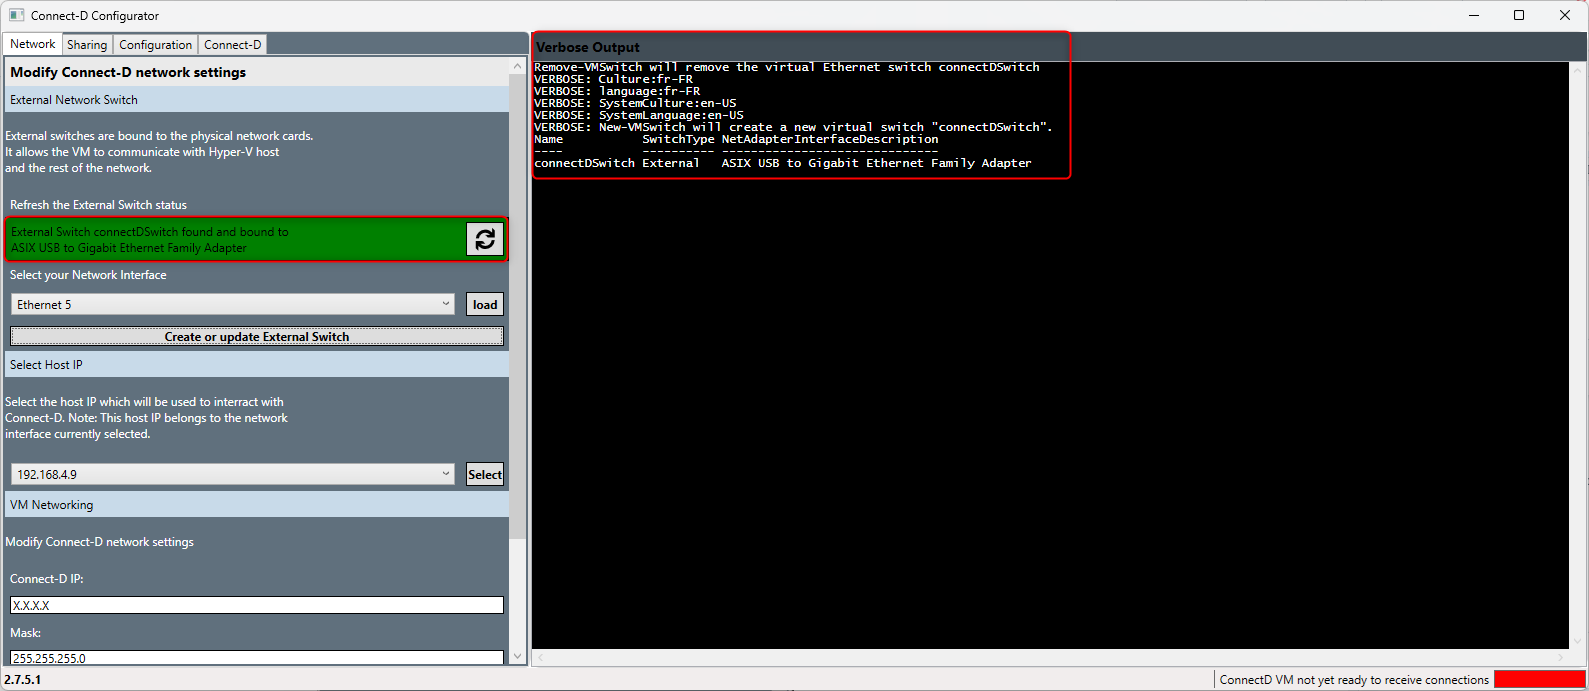Click the 'Verbose Output' heading
1589x691 pixels.
click(x=588, y=47)
